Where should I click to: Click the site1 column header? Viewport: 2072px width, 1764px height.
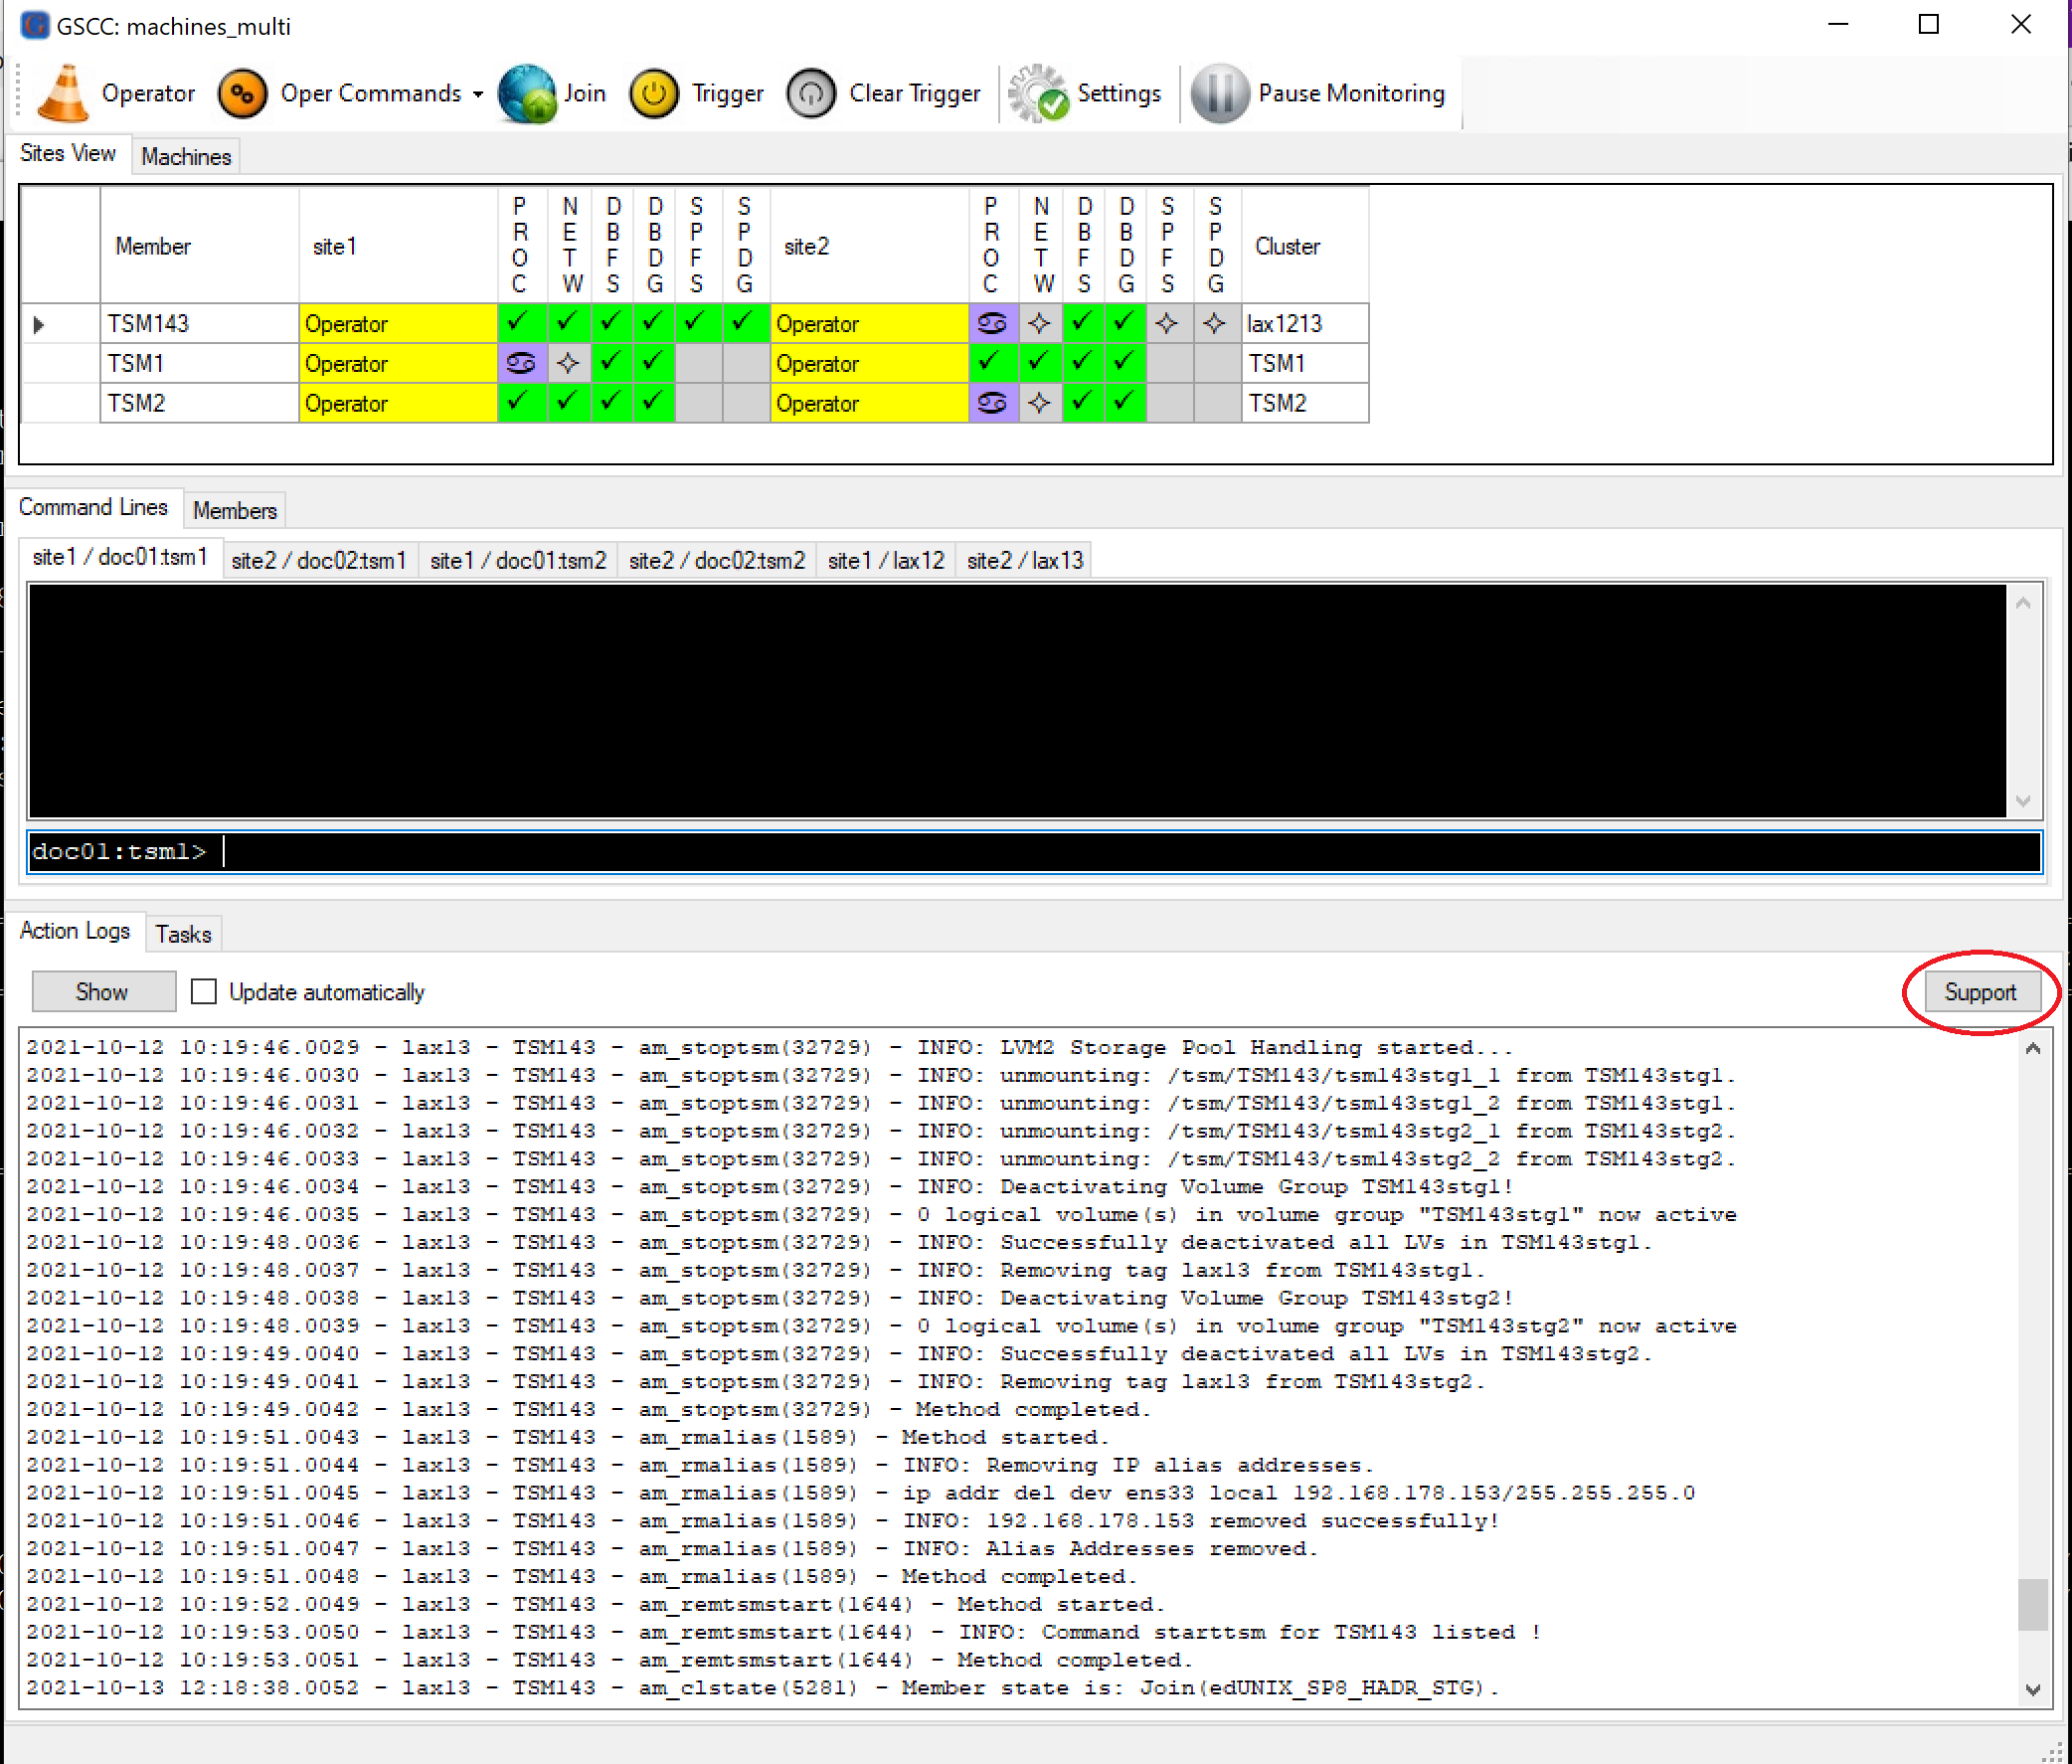pyautogui.click(x=398, y=246)
